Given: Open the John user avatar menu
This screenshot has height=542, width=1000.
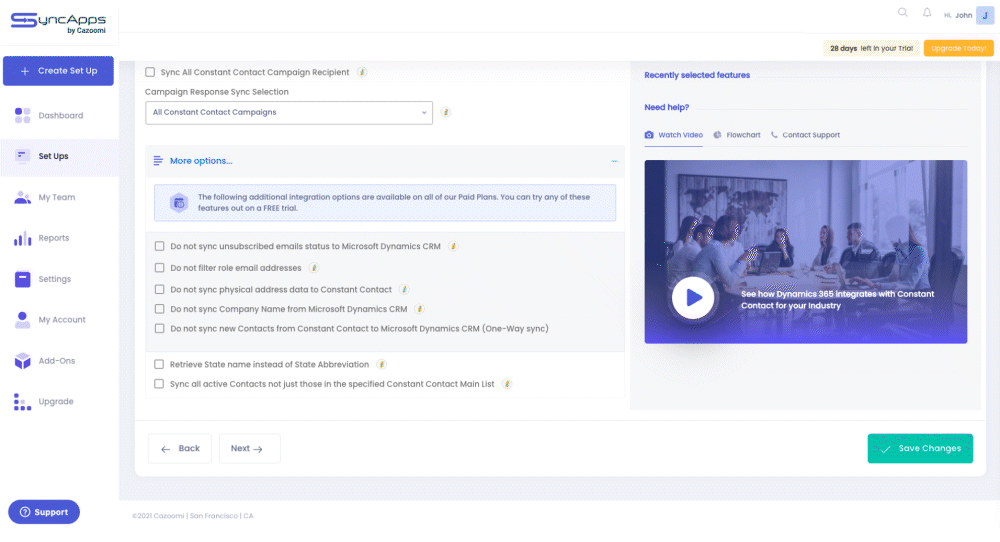Looking at the screenshot, I should (985, 15).
